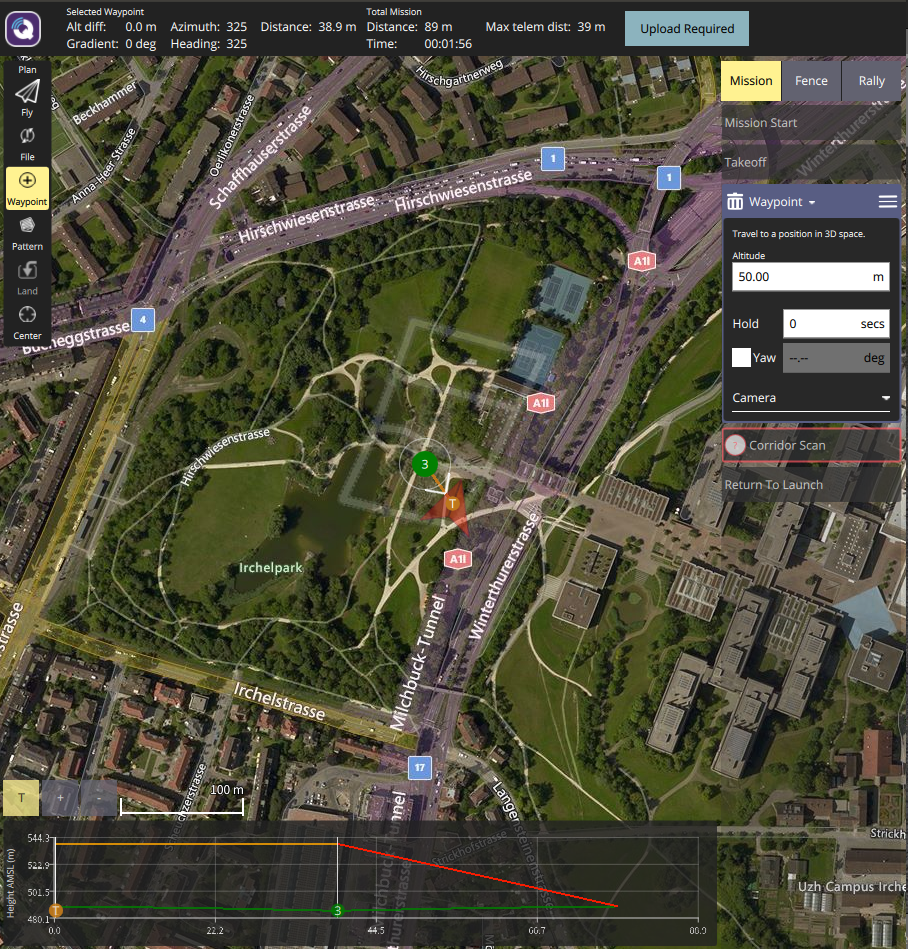Click the Gradient 0 deg value
The image size is (908, 949).
[140, 44]
